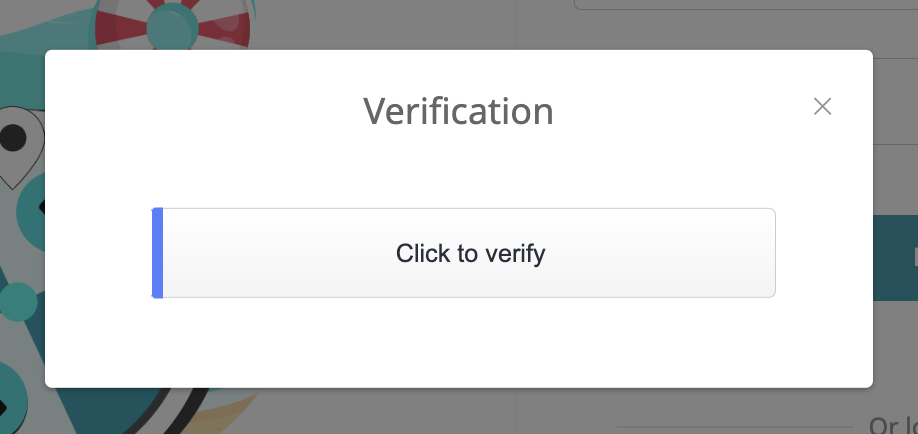Click the partially visible "Or lo" text

(893, 425)
